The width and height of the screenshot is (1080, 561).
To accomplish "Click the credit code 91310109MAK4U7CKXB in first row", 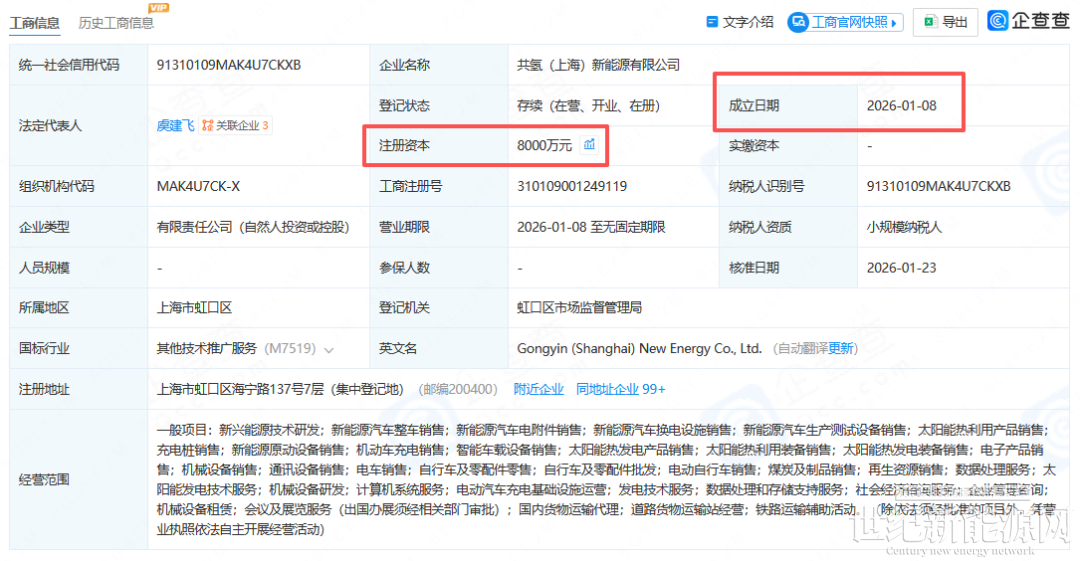I will [x=229, y=65].
